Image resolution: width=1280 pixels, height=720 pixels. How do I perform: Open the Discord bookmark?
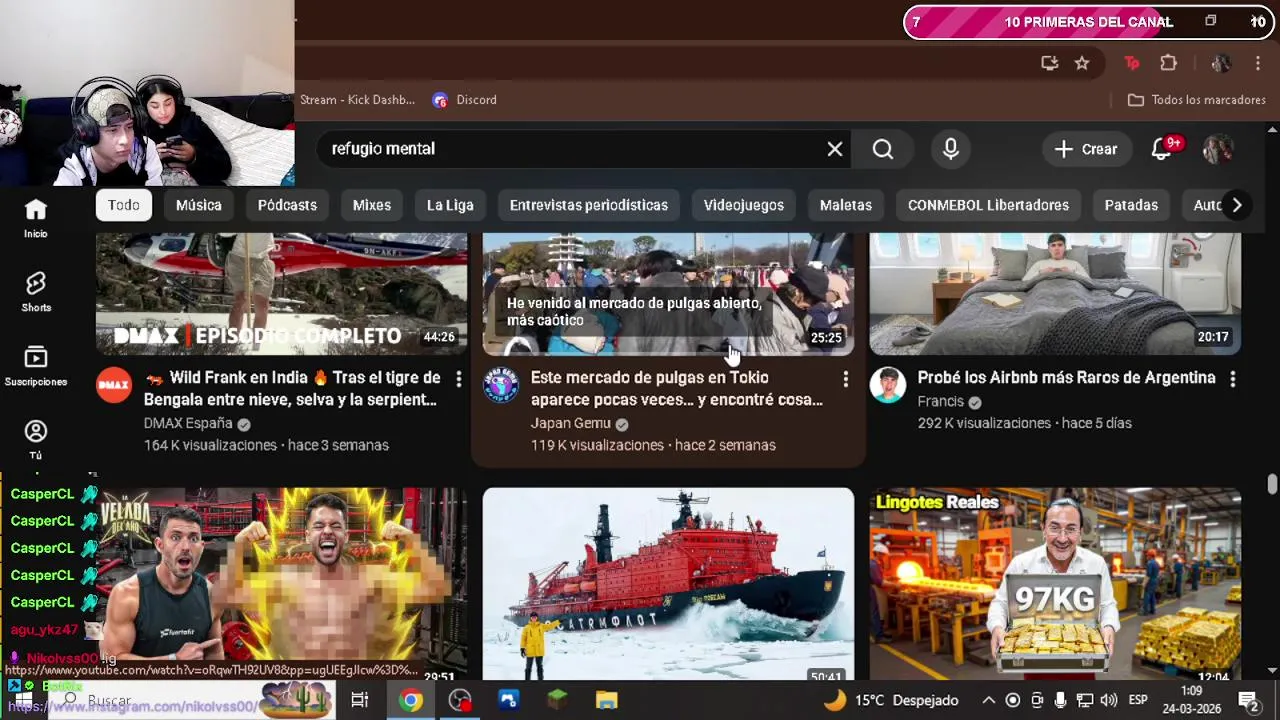pos(465,100)
